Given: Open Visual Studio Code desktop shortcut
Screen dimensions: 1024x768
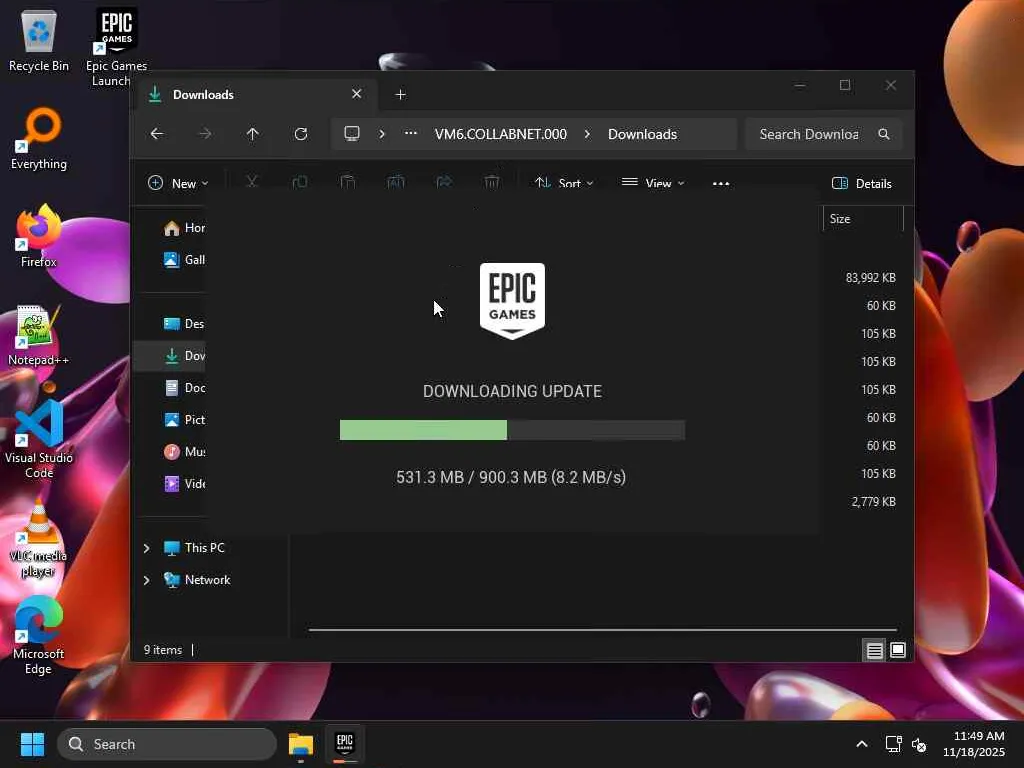Looking at the screenshot, I should (39, 439).
